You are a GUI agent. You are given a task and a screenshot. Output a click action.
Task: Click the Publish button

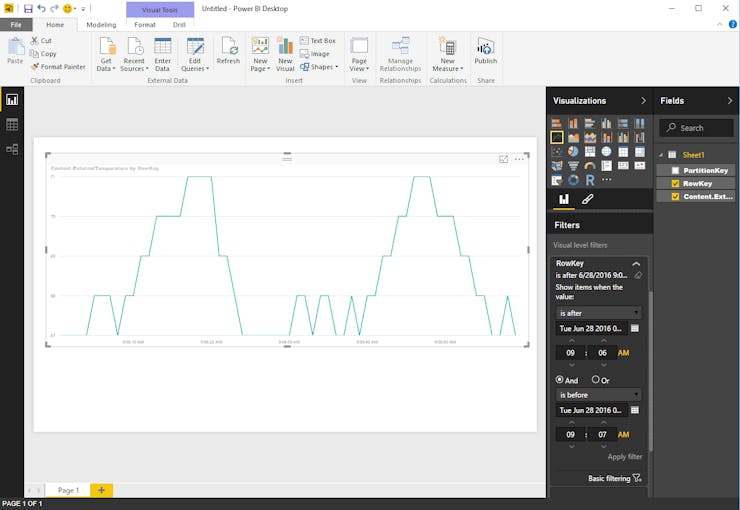(x=486, y=51)
